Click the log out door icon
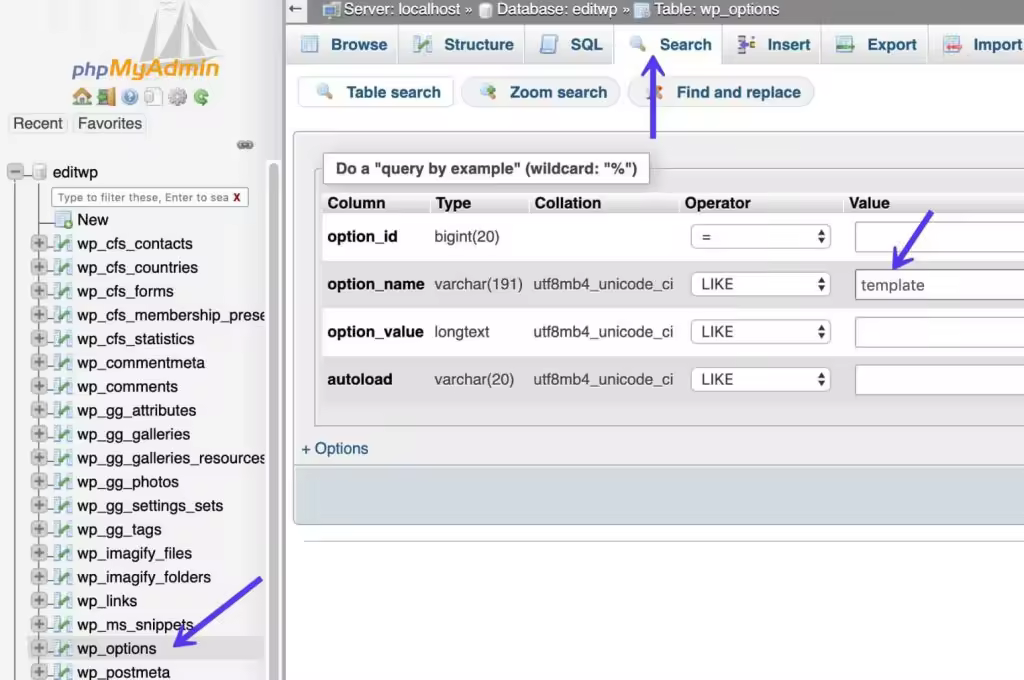Image resolution: width=1024 pixels, height=680 pixels. click(106, 97)
